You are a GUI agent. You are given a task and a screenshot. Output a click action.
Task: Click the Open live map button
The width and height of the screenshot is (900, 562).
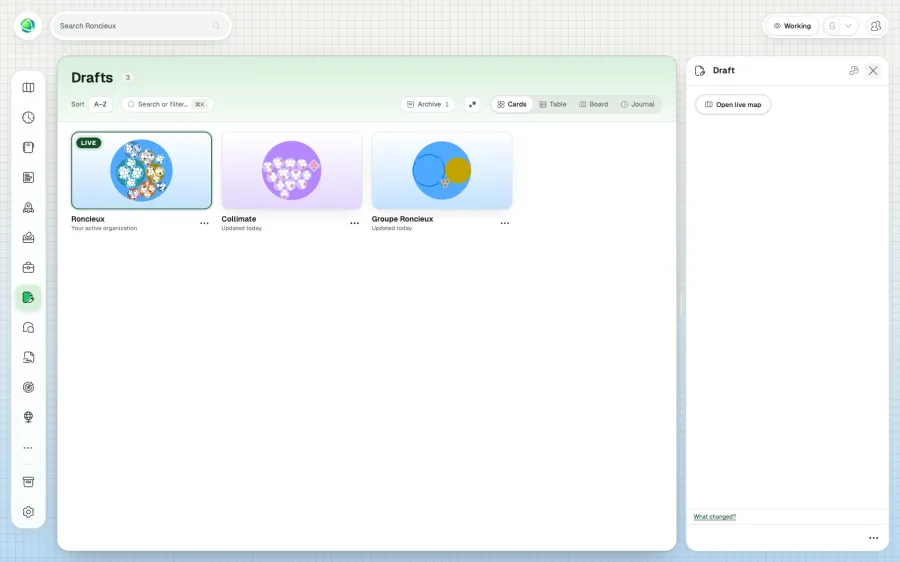(x=733, y=104)
